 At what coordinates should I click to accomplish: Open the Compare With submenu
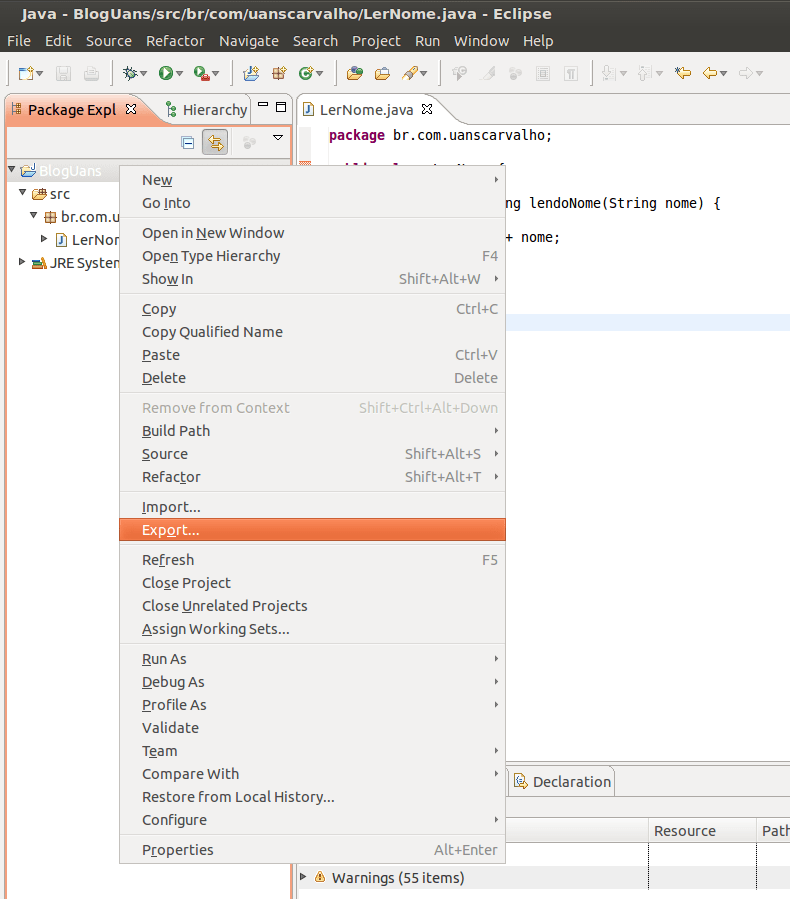point(312,773)
